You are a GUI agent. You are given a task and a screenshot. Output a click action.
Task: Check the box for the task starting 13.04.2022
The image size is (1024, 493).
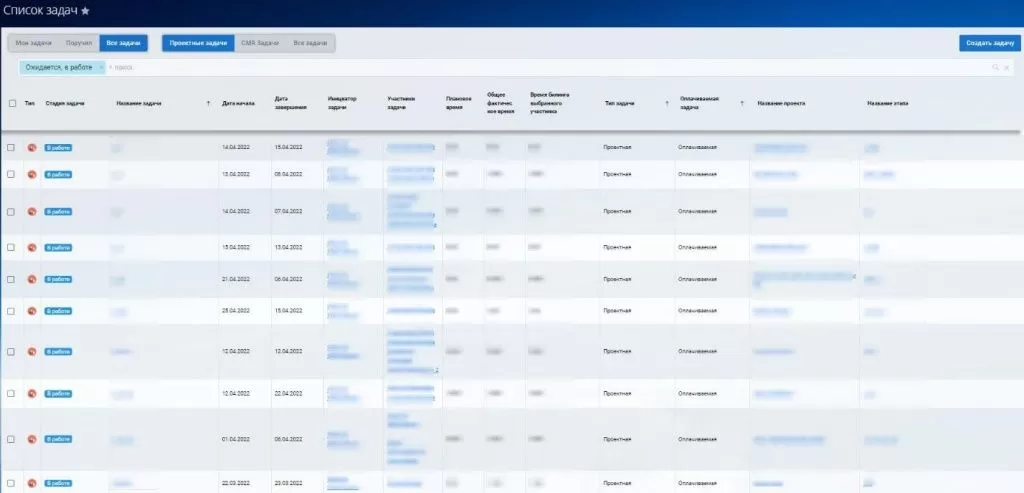12,174
